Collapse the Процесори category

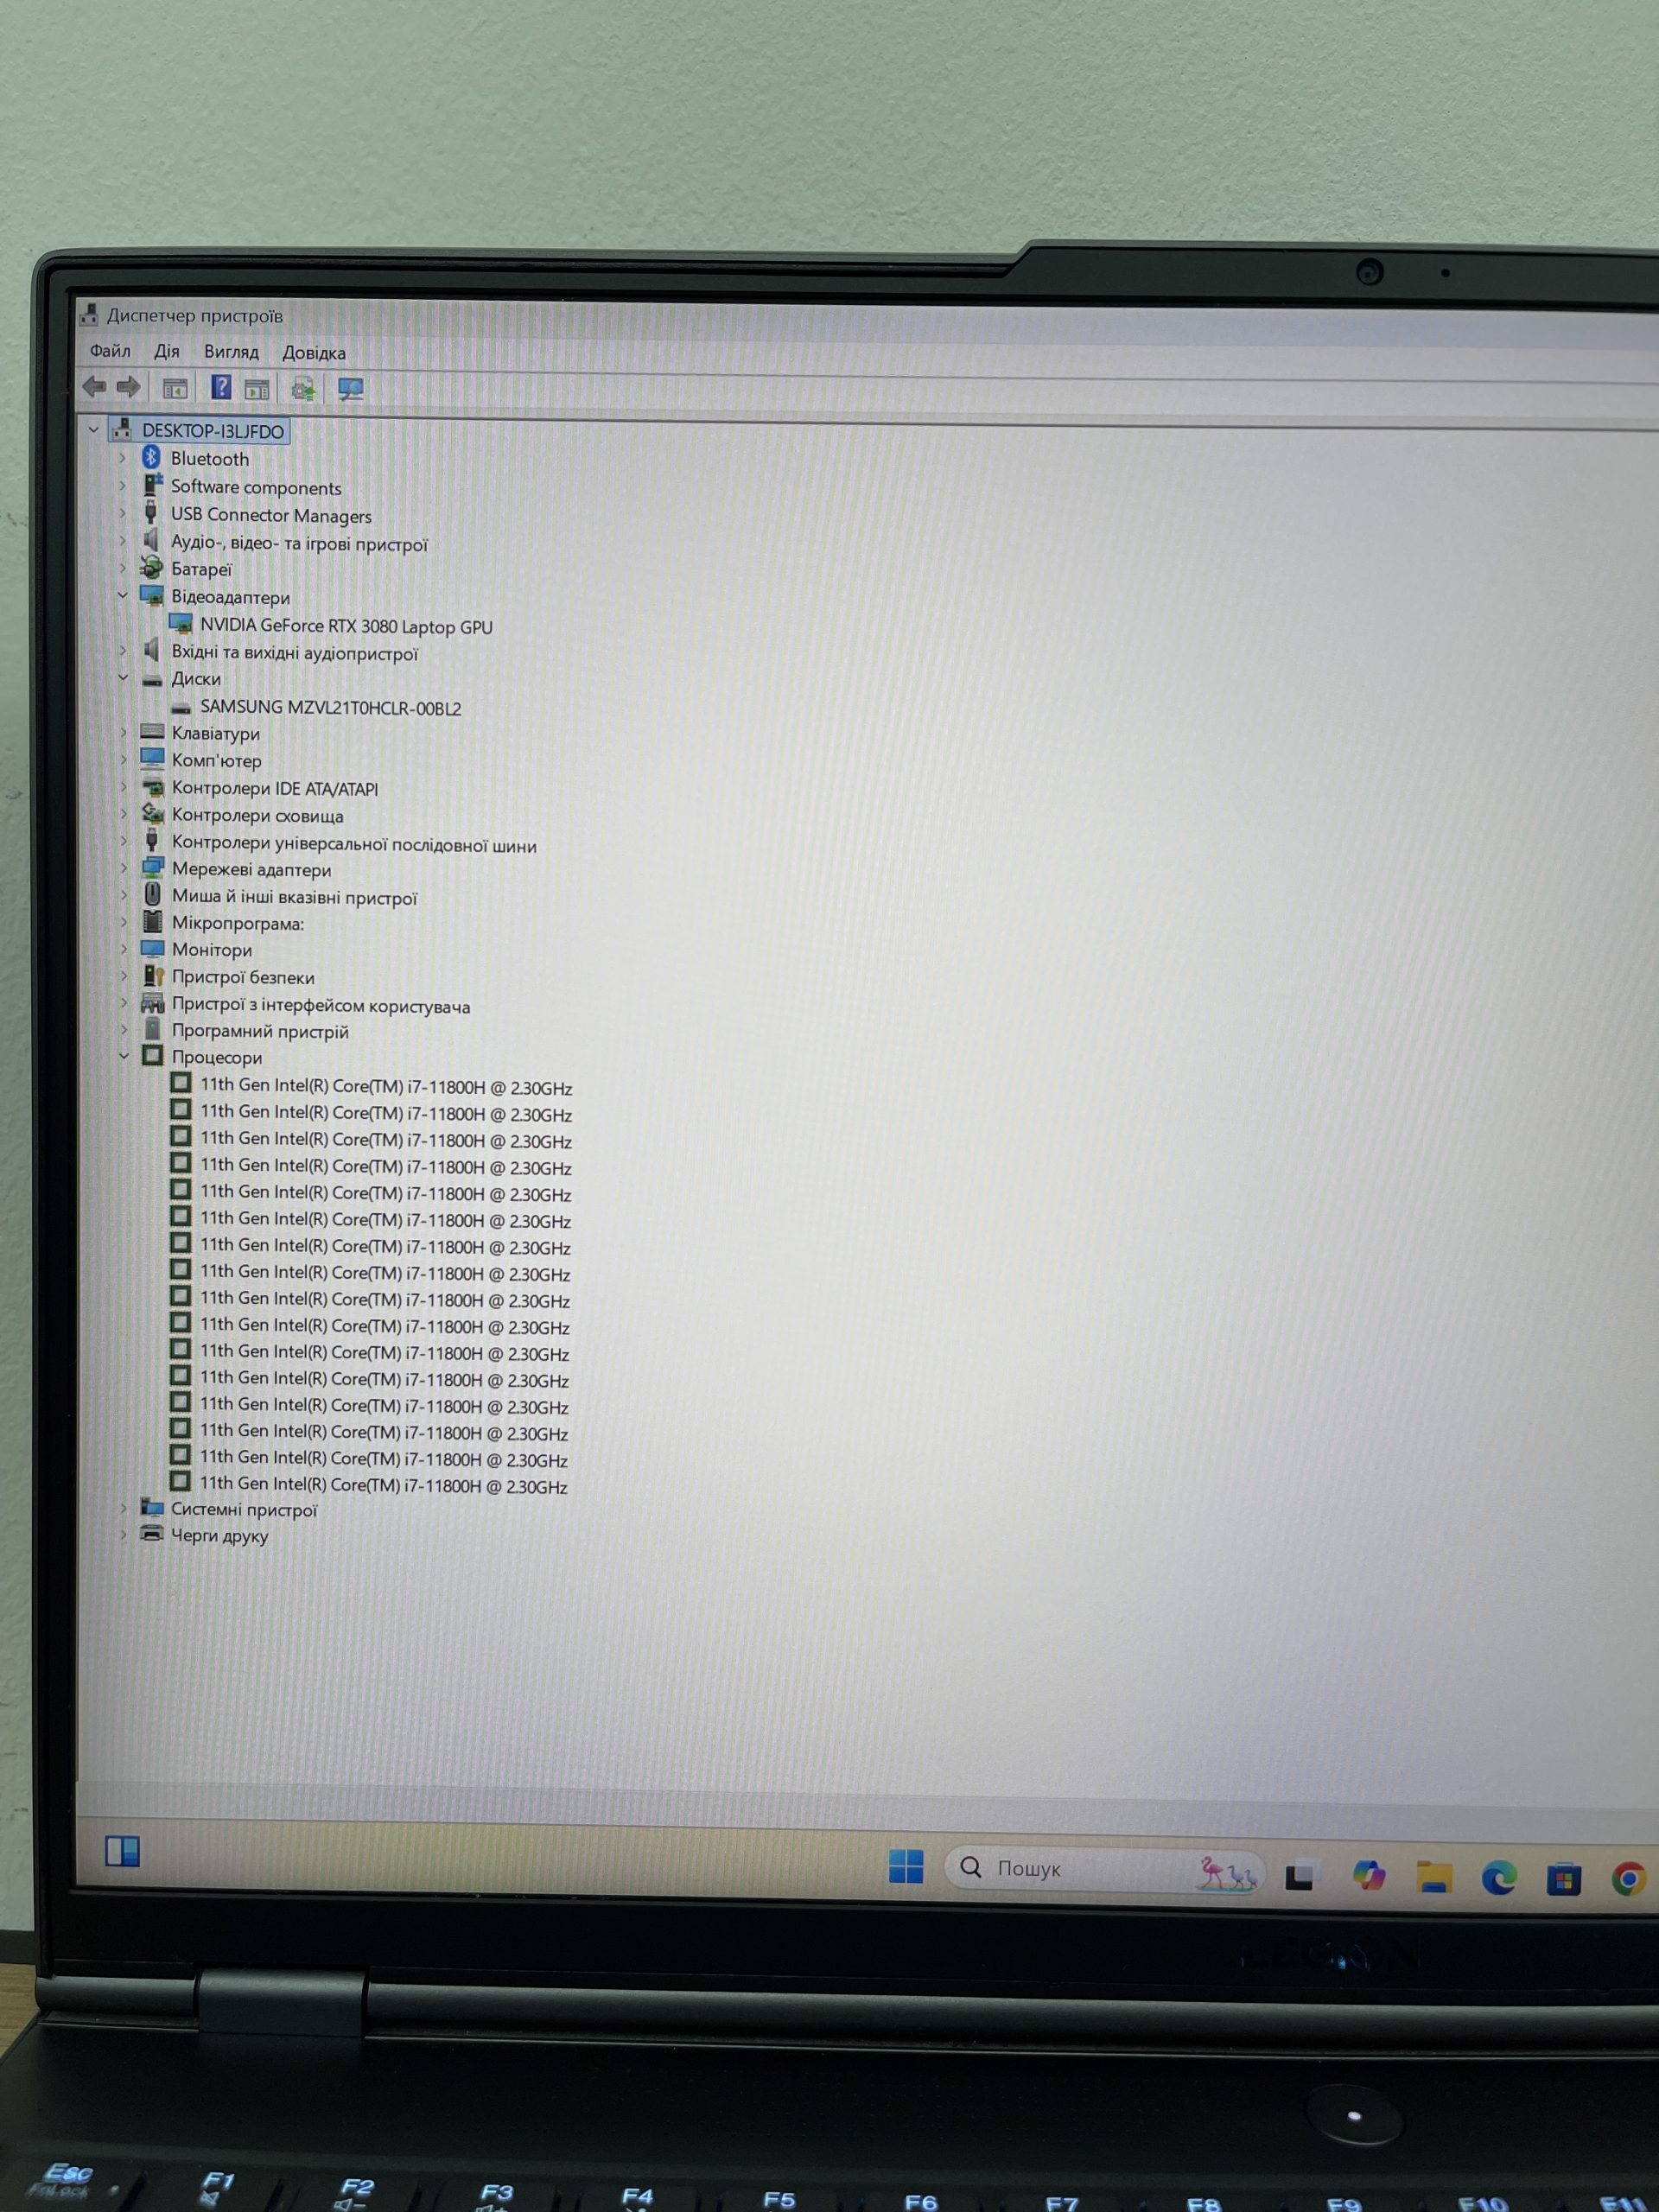(124, 1055)
